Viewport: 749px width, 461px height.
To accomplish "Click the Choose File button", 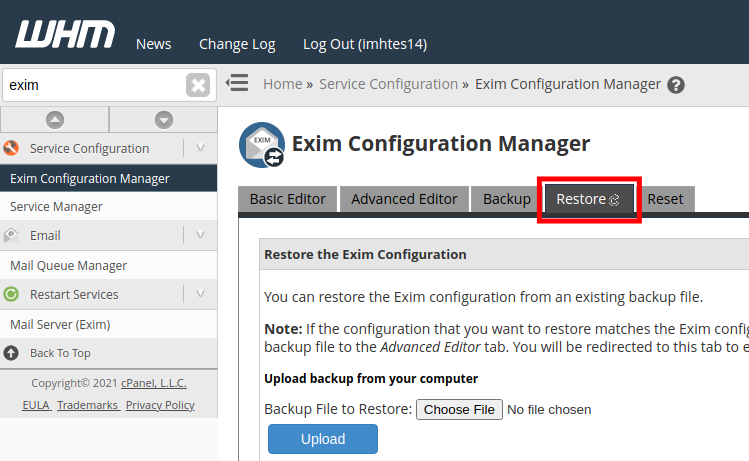I will coord(458,409).
